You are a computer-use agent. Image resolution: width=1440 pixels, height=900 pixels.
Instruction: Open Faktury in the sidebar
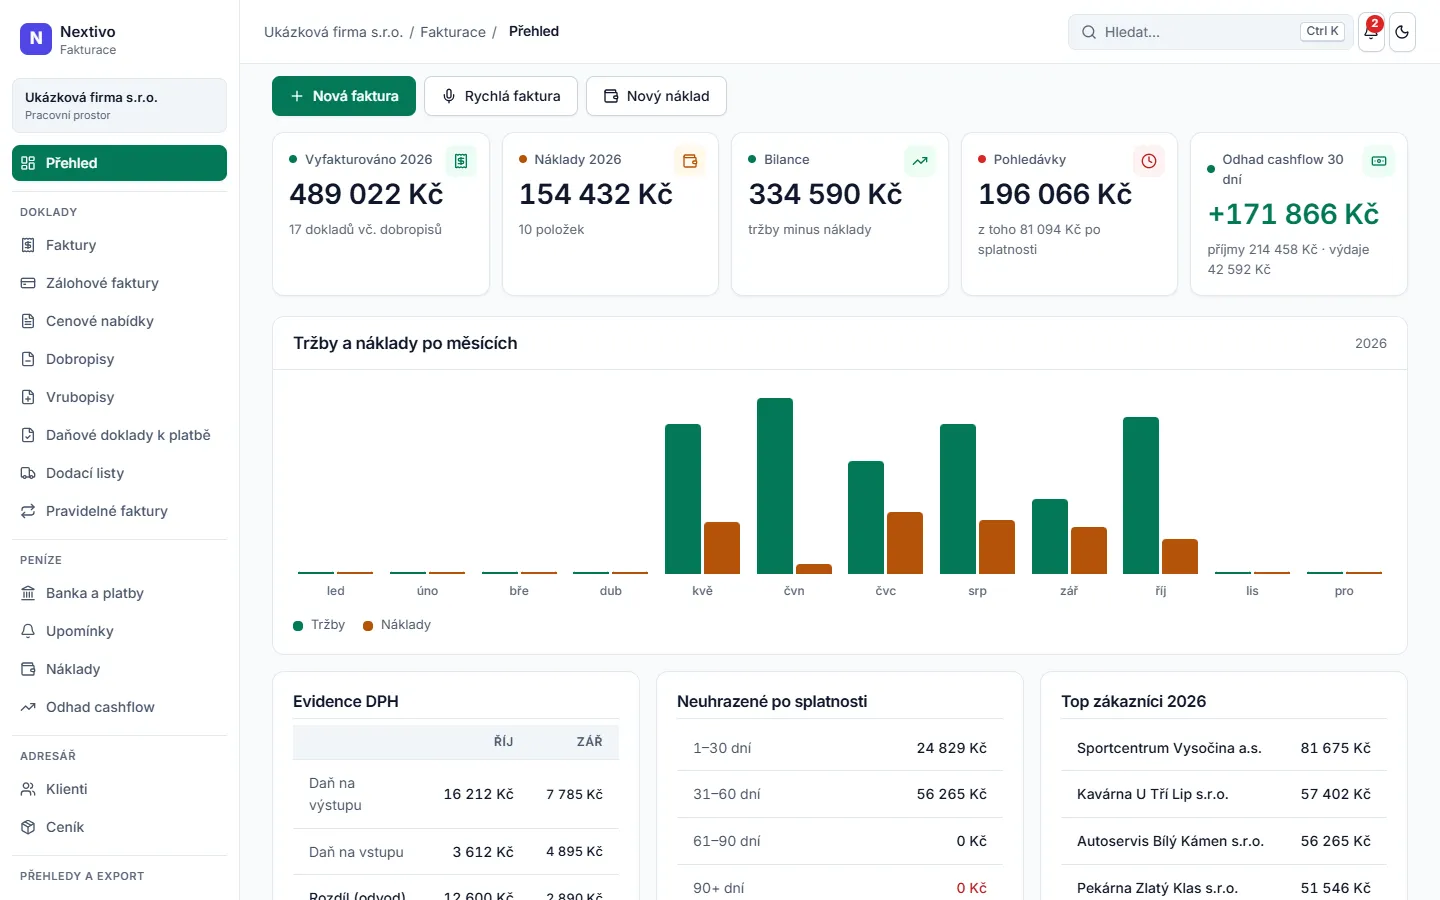119,245
